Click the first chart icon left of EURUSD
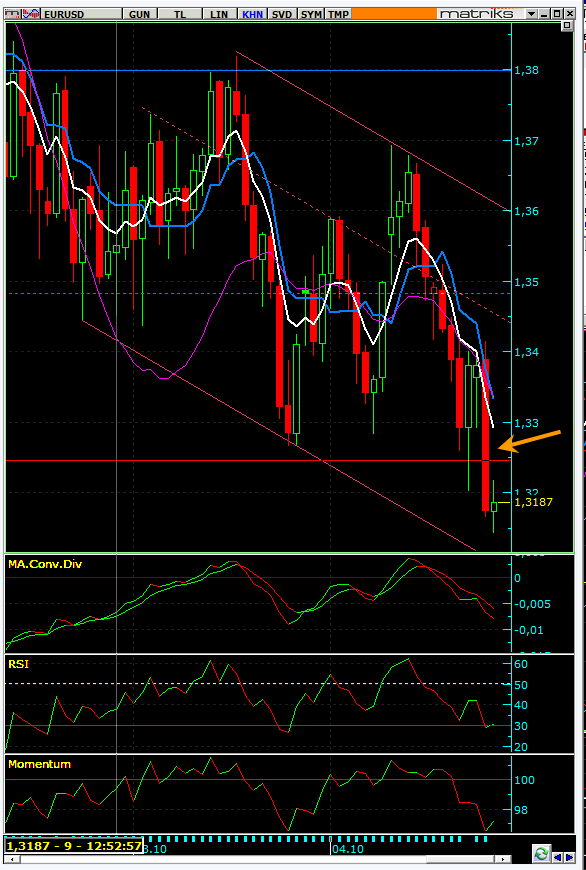 pos(12,13)
